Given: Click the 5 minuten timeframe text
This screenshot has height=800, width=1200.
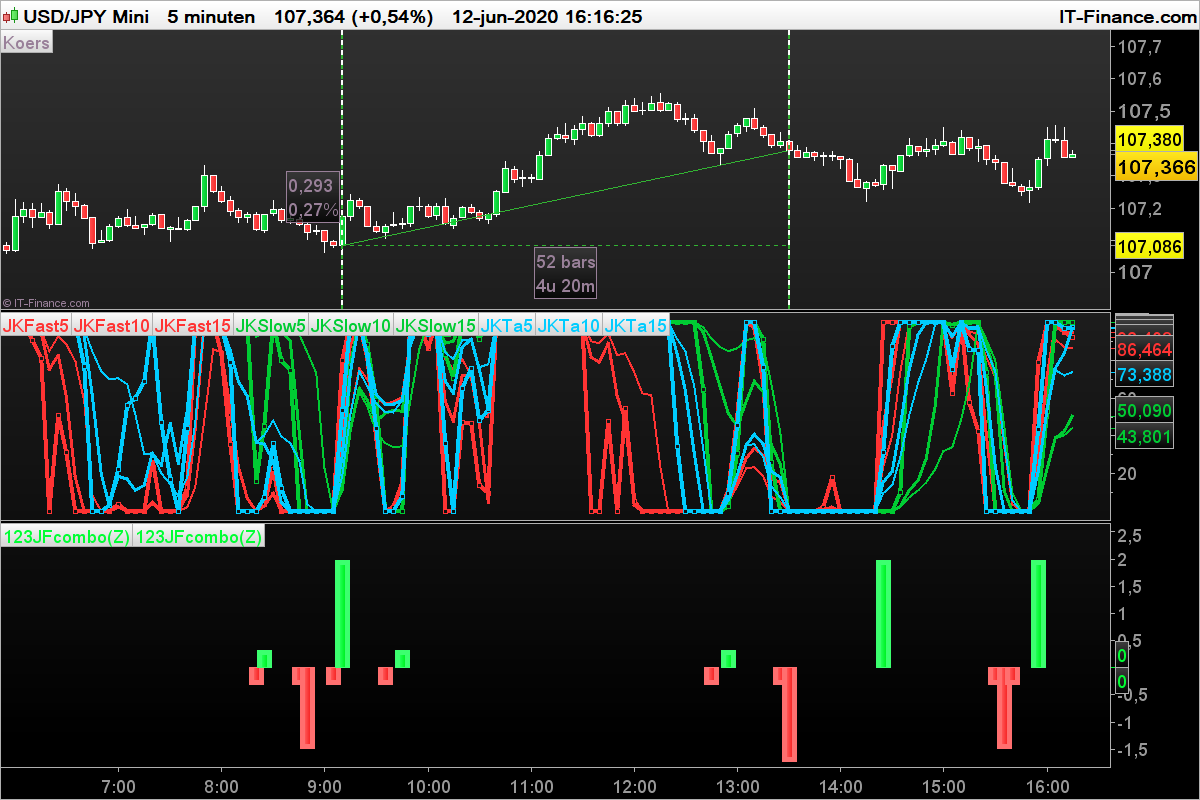Looking at the screenshot, I should click(x=211, y=16).
